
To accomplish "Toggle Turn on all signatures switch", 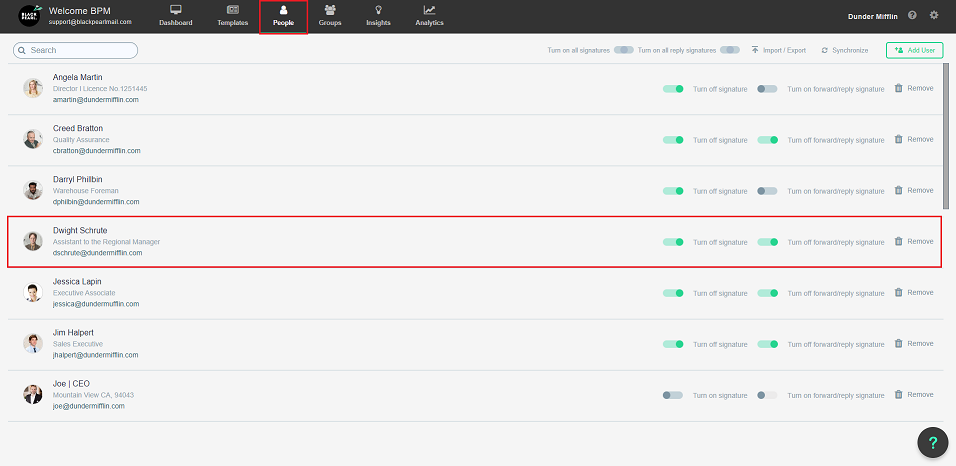I will (x=623, y=49).
